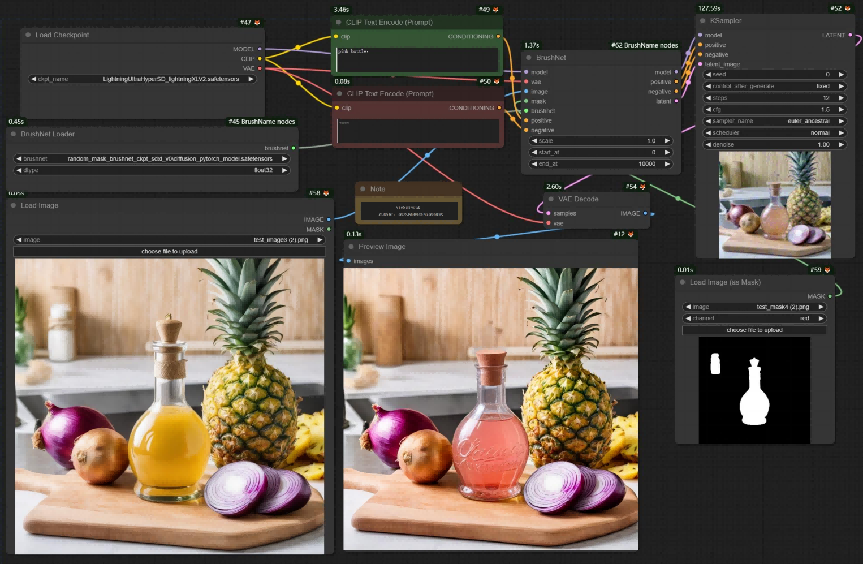
Task: Open the sampler_name euler_ancestral dropdown
Action: point(774,121)
